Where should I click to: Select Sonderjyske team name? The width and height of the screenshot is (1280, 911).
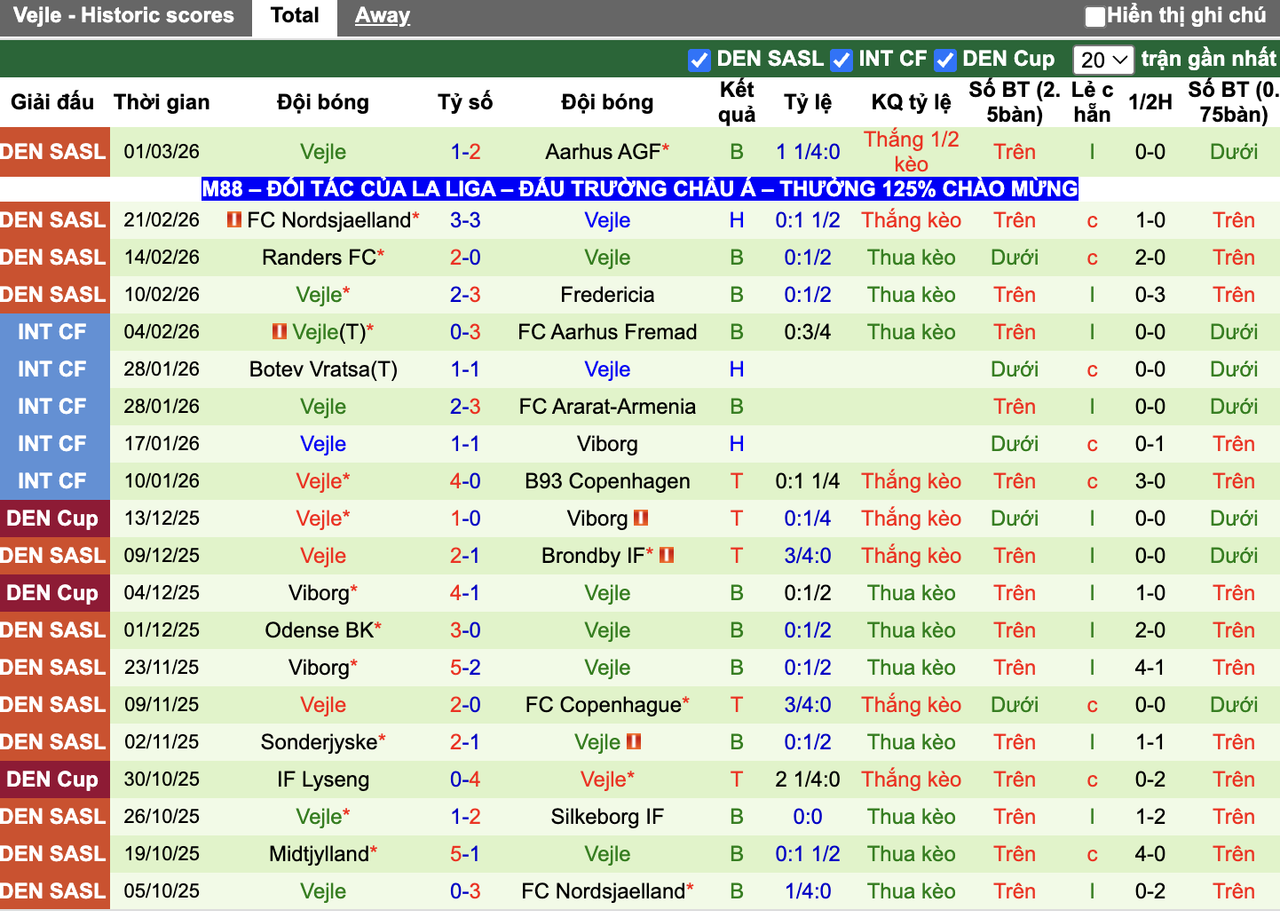tap(319, 742)
